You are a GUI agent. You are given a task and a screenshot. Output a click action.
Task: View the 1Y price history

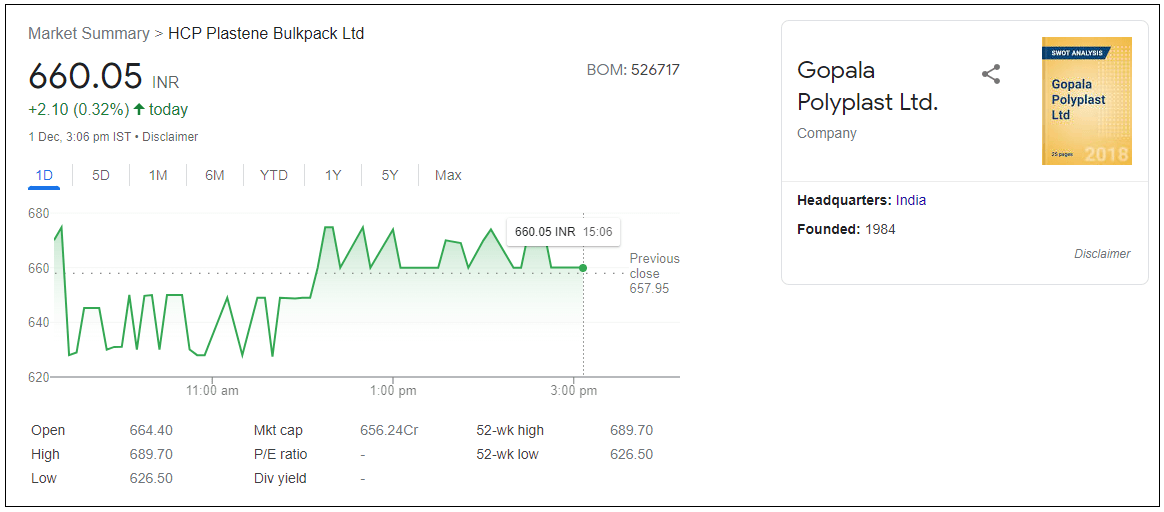tap(333, 176)
